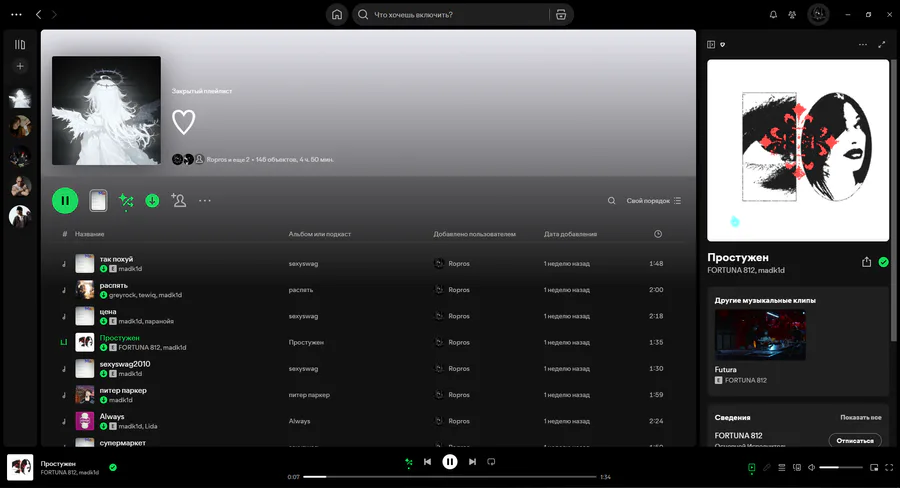Open the Futura music video thumbnail
900x488 pixels.
click(760, 335)
